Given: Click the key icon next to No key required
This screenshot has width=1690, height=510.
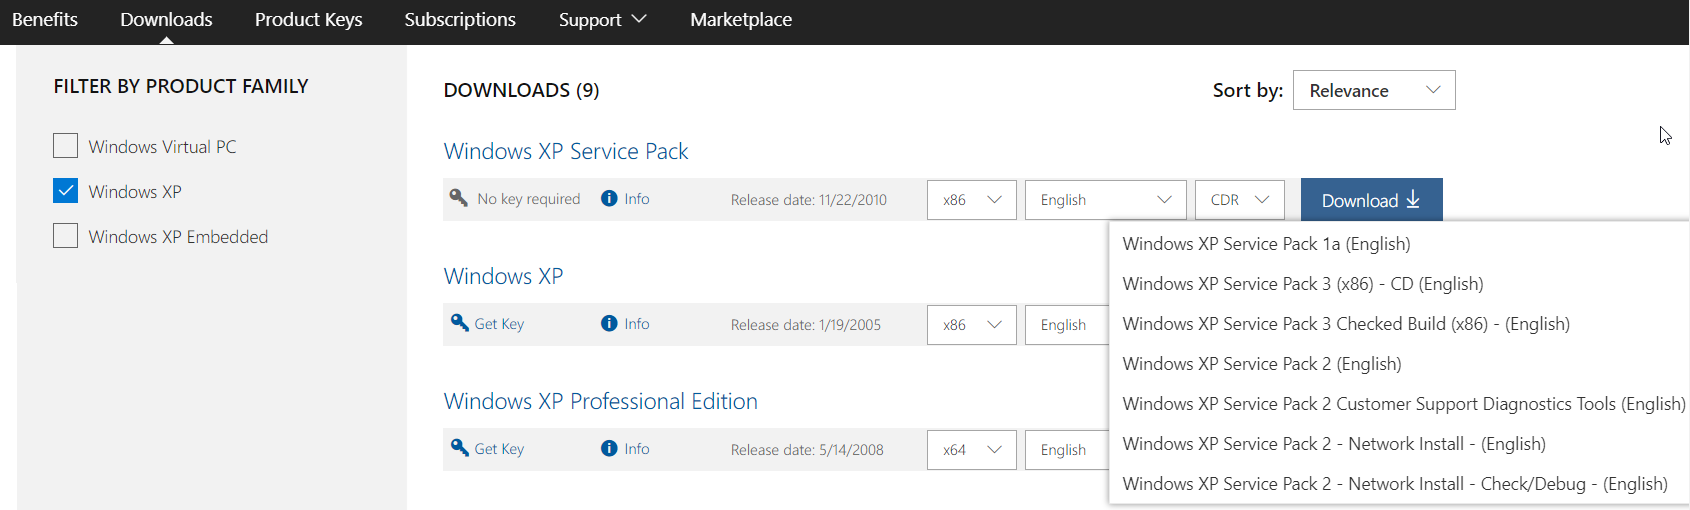Looking at the screenshot, I should pos(459,198).
